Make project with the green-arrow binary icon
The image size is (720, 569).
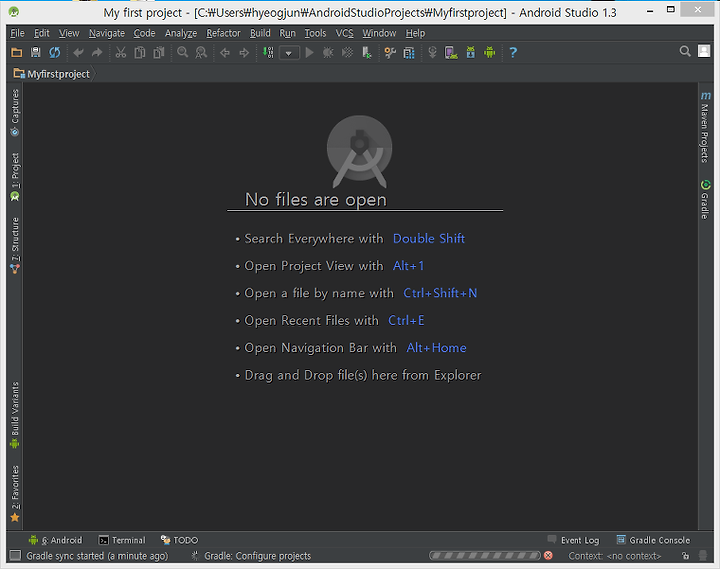[268, 52]
